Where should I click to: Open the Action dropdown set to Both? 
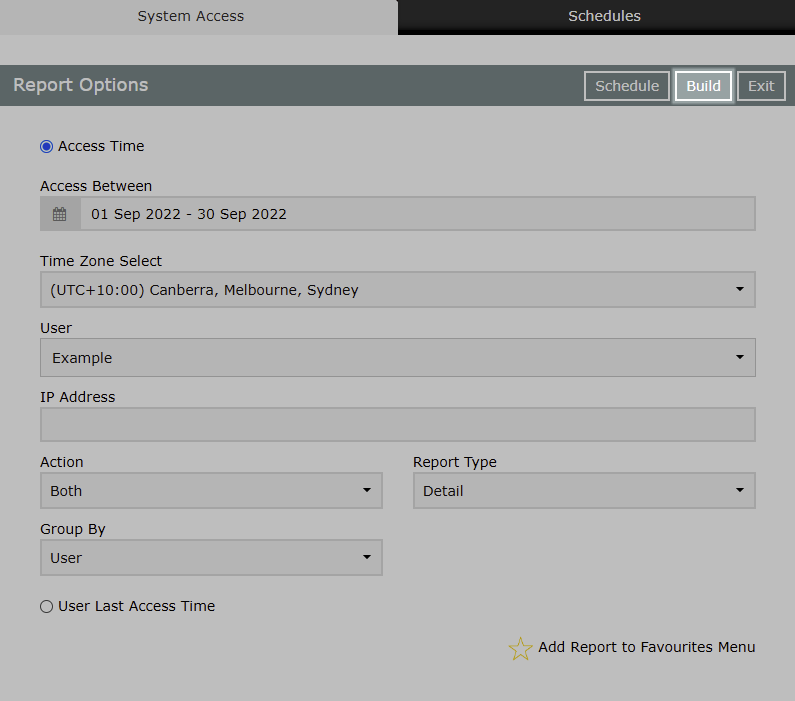click(x=211, y=491)
